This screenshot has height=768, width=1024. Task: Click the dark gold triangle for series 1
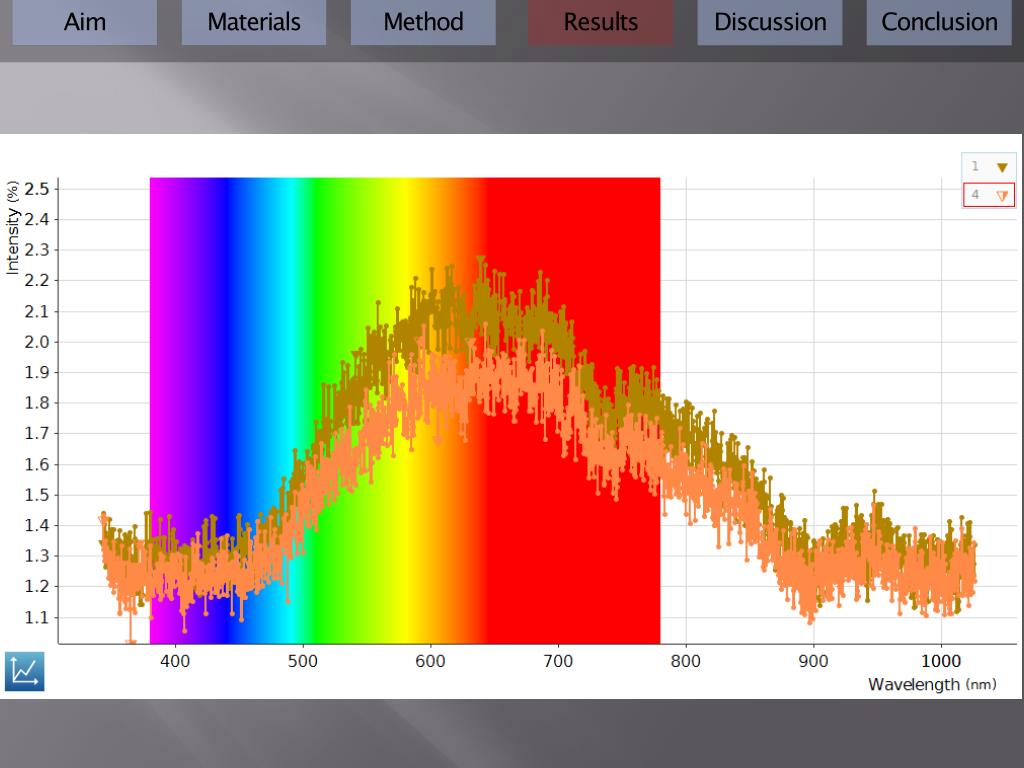(1001, 168)
